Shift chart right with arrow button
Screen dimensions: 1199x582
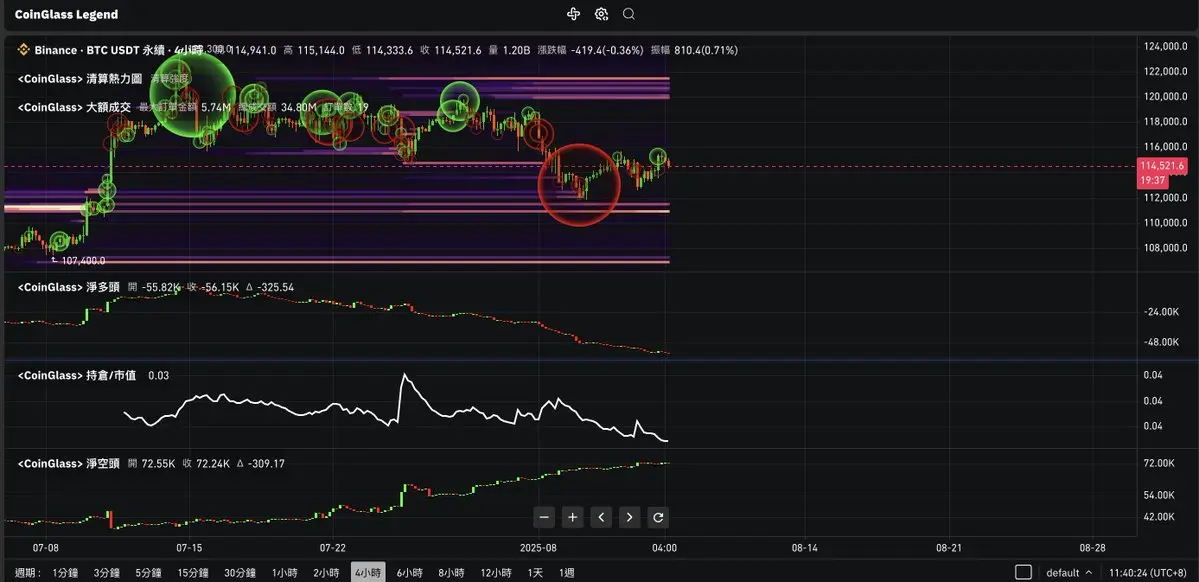tap(629, 518)
